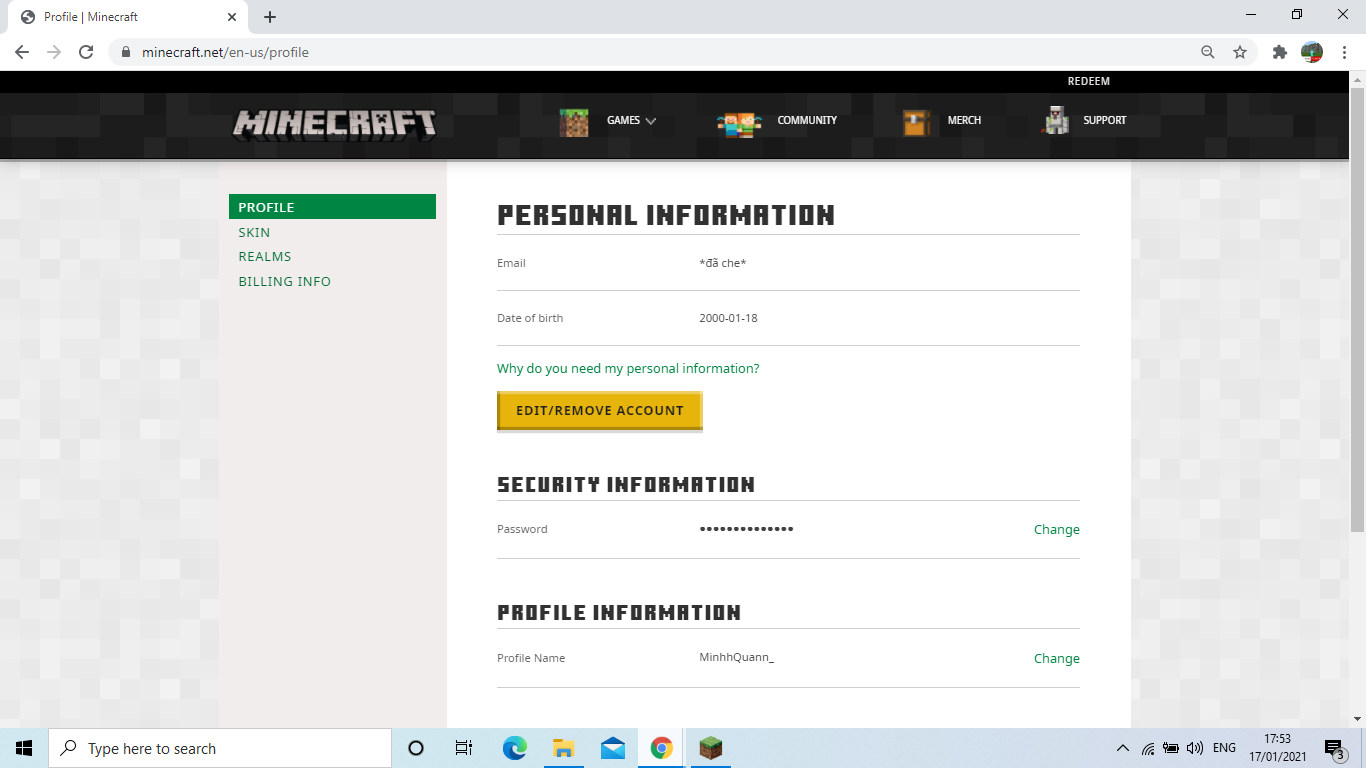The height and width of the screenshot is (768, 1366).
Task: Click the date of birth value 2000-01-18
Action: point(729,318)
